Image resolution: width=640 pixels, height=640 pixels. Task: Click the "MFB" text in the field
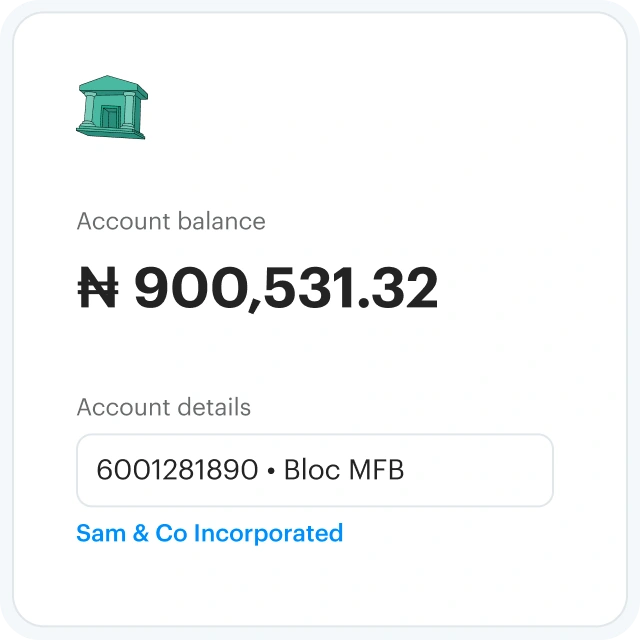pyautogui.click(x=375, y=470)
